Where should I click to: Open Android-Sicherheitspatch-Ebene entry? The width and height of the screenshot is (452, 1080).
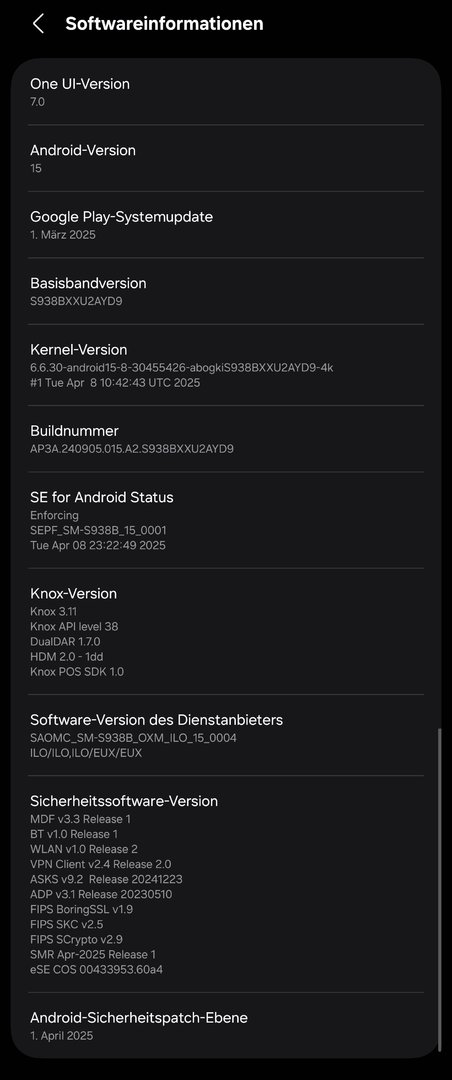pyautogui.click(x=226, y=1026)
